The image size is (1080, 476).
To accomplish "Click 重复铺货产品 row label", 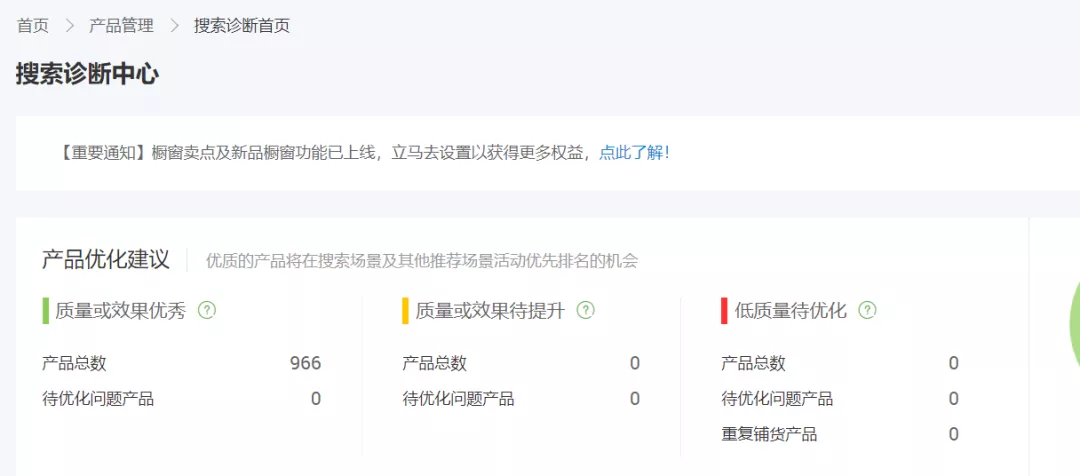I will click(769, 435).
